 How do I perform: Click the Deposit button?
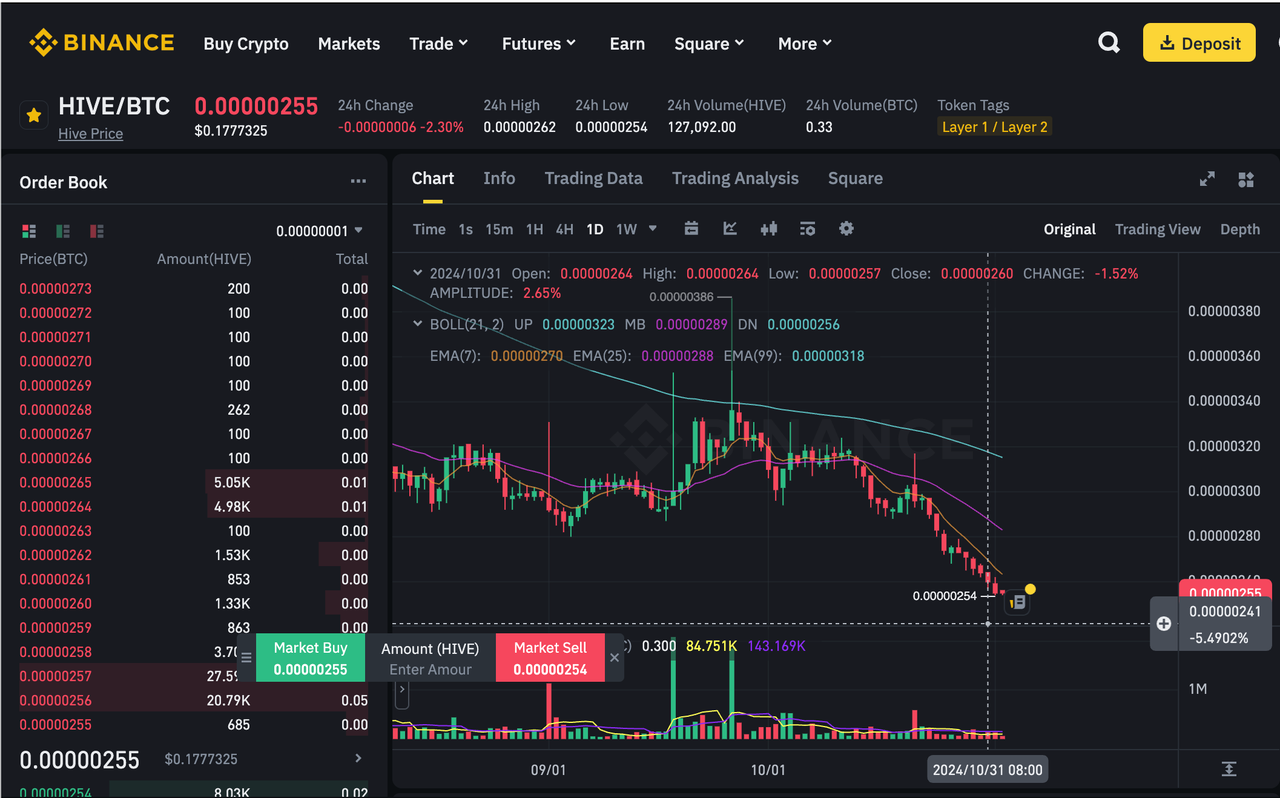point(1199,43)
